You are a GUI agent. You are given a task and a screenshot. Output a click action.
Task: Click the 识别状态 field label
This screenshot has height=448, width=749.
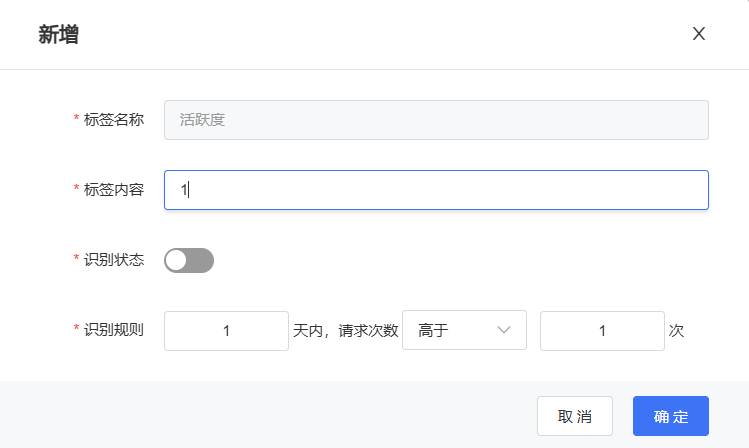pos(114,260)
